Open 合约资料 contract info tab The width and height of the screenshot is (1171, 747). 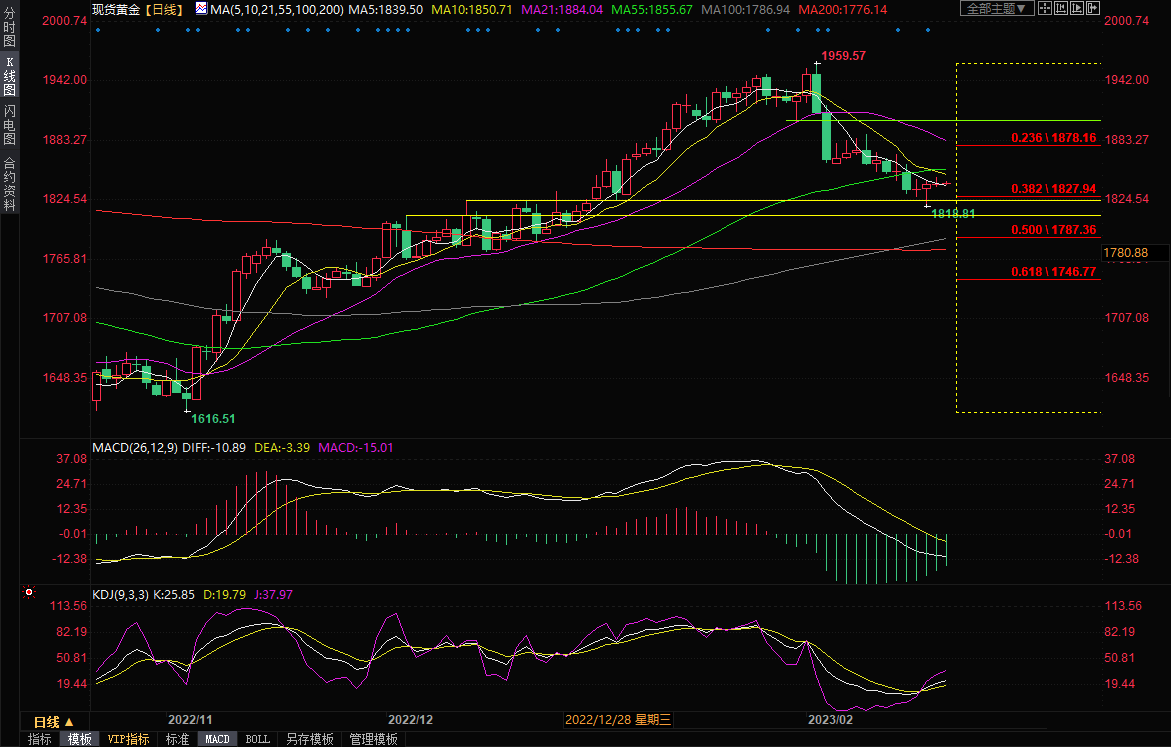[x=10, y=184]
